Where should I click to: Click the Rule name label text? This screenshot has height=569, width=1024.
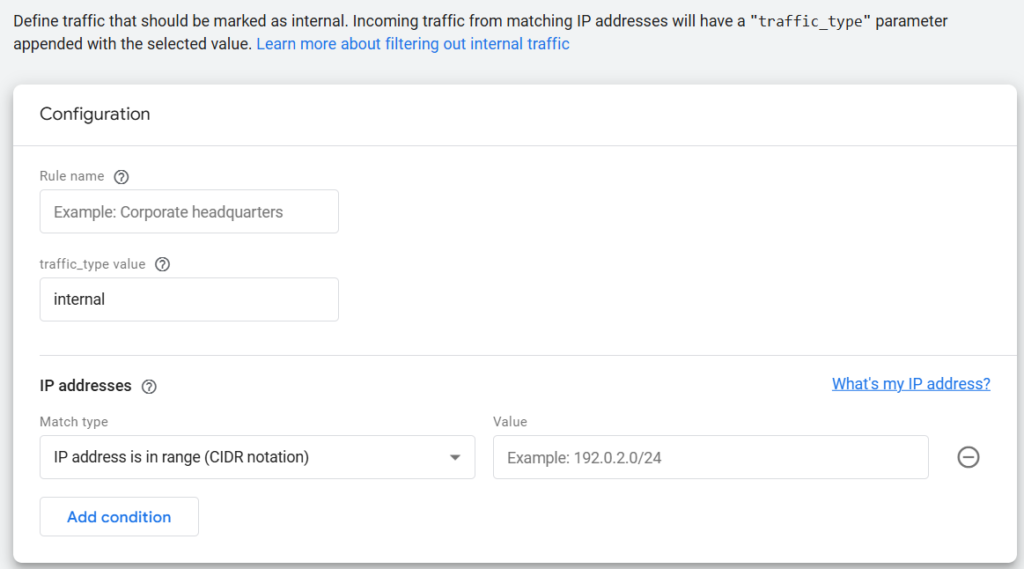72,176
